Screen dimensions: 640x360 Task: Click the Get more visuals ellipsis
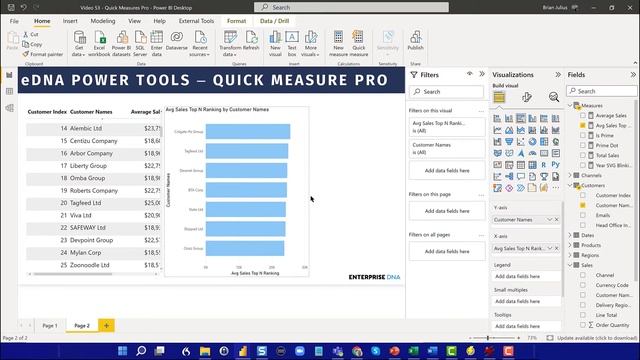556,188
